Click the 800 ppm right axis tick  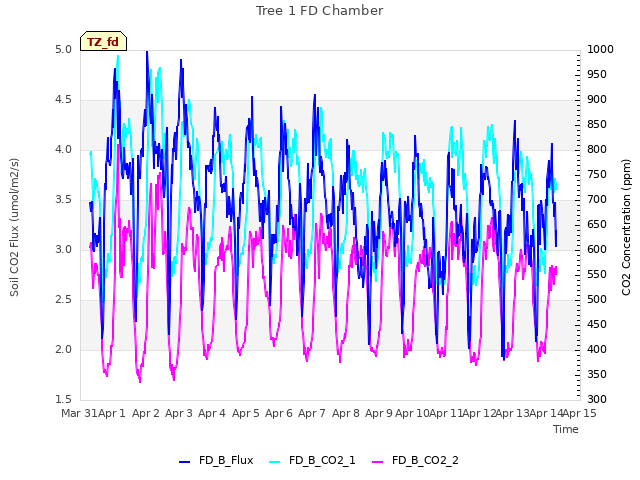[597, 150]
